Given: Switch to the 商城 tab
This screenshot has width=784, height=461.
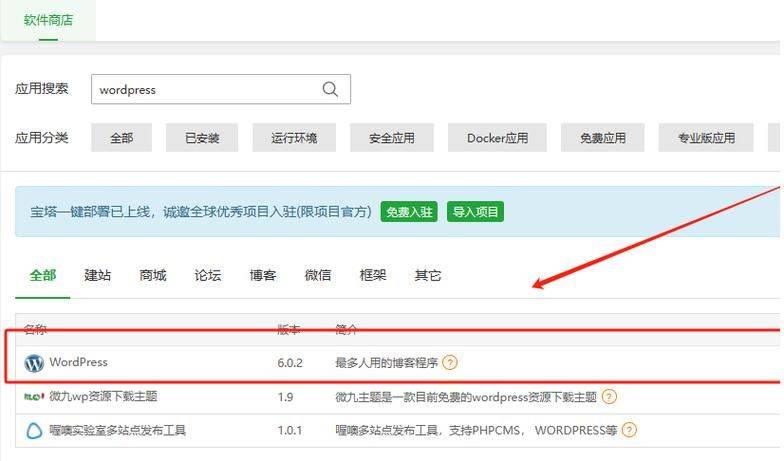Looking at the screenshot, I should (152, 276).
